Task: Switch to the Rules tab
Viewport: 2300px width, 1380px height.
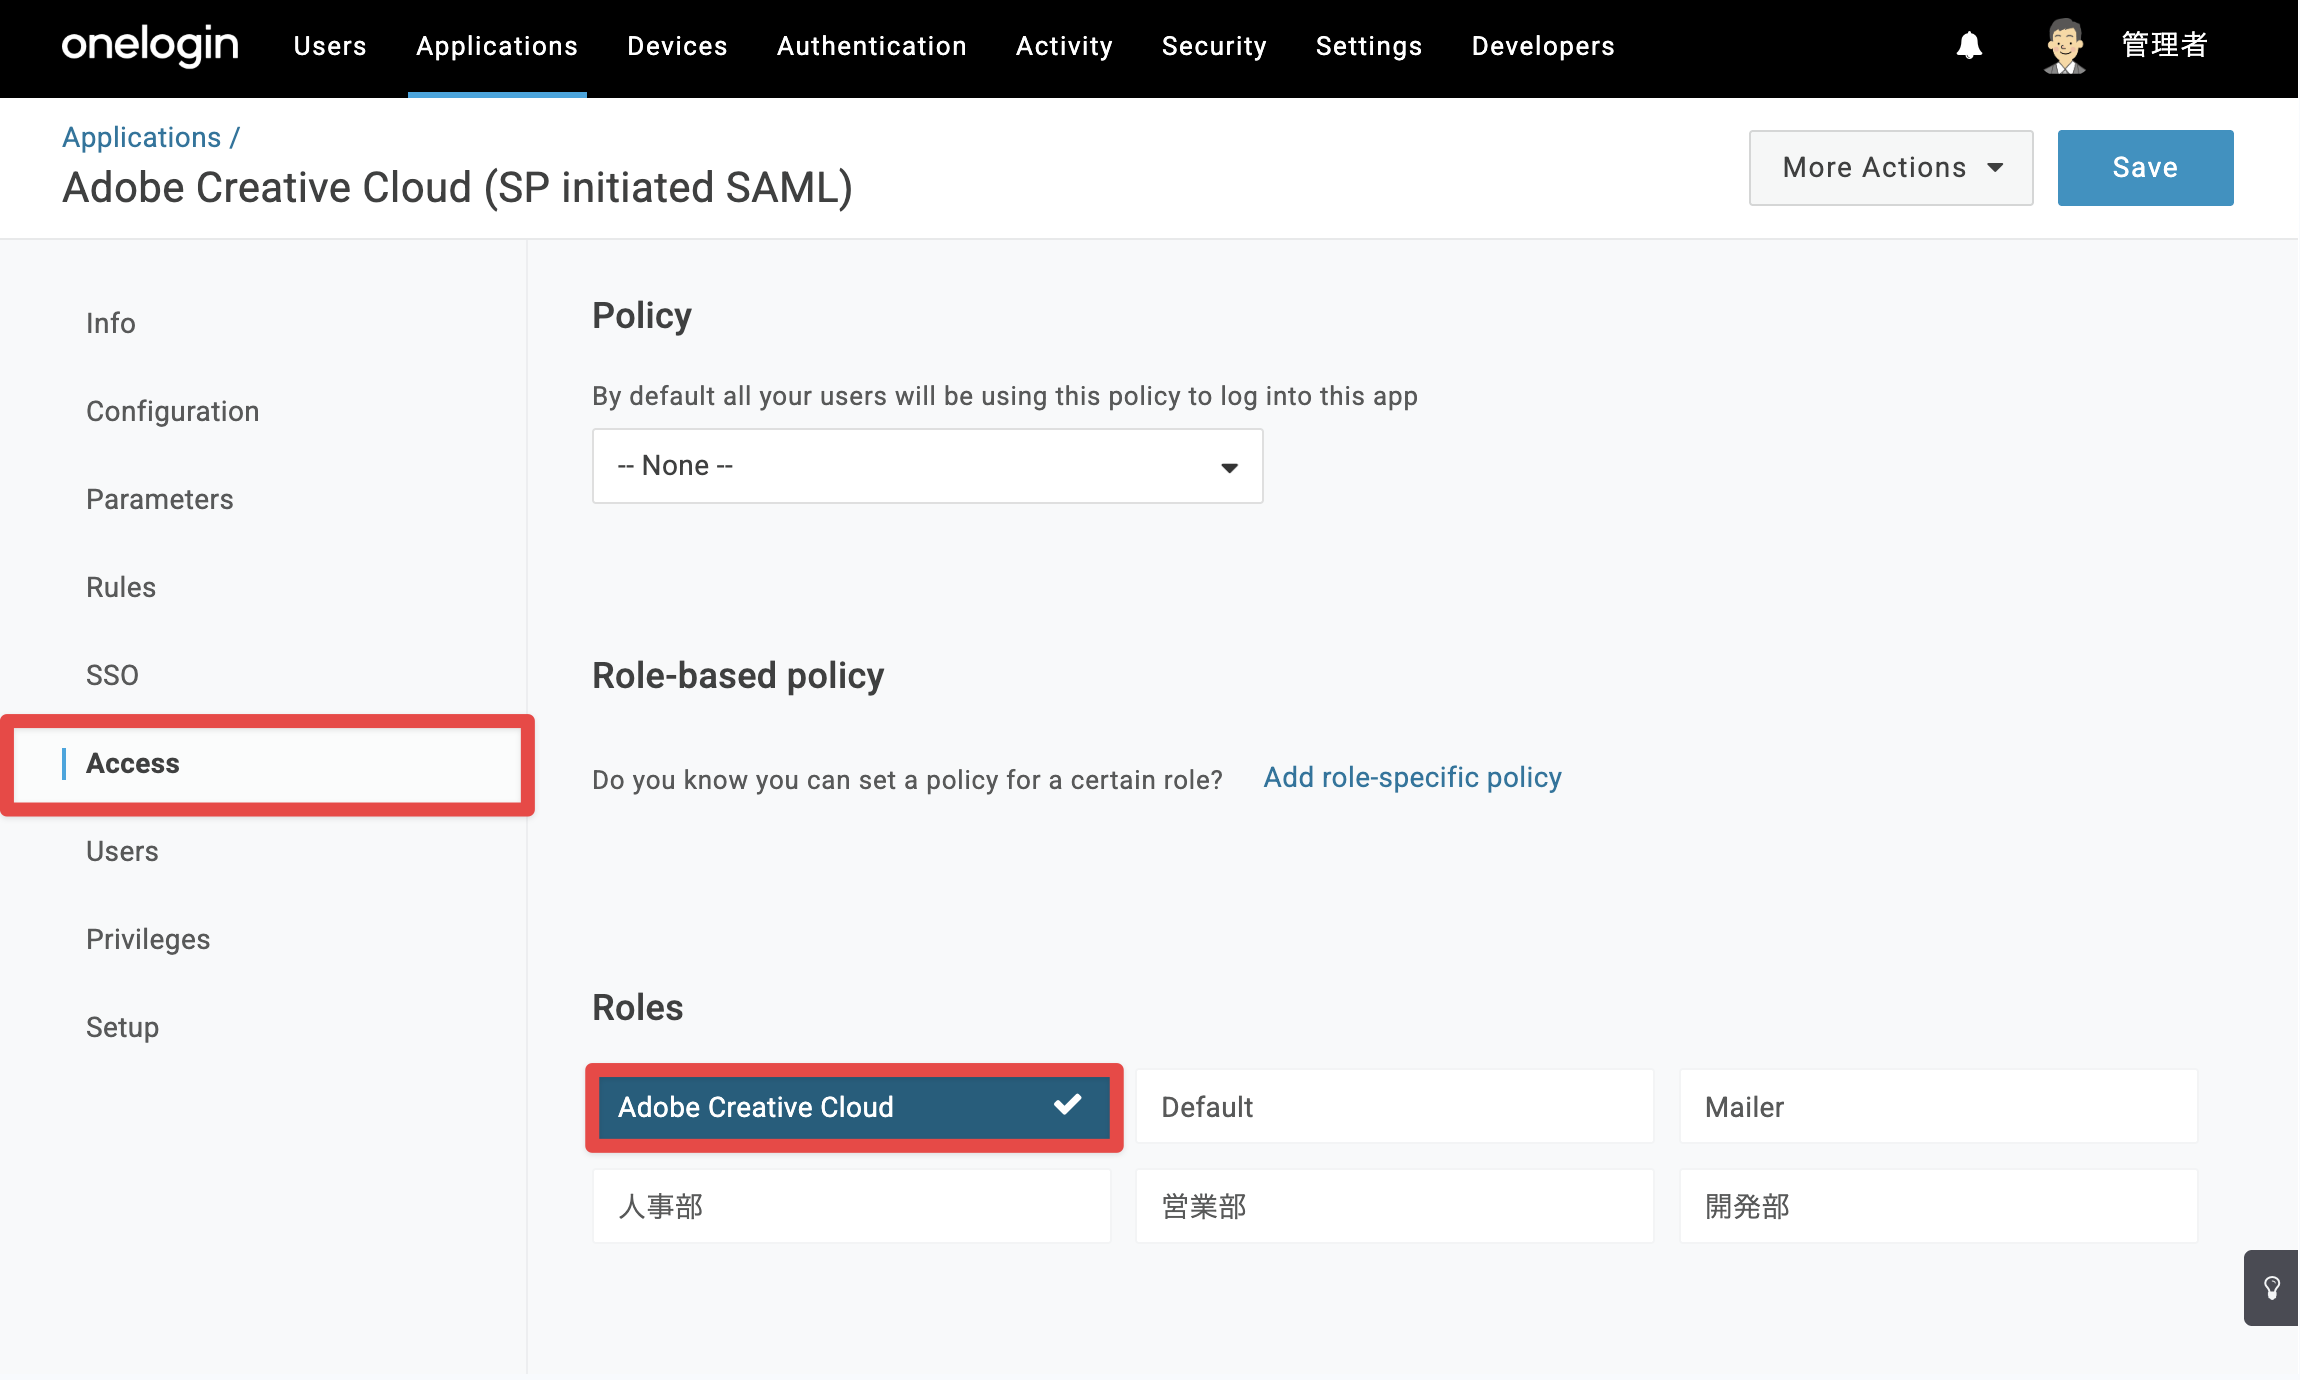Action: (121, 587)
